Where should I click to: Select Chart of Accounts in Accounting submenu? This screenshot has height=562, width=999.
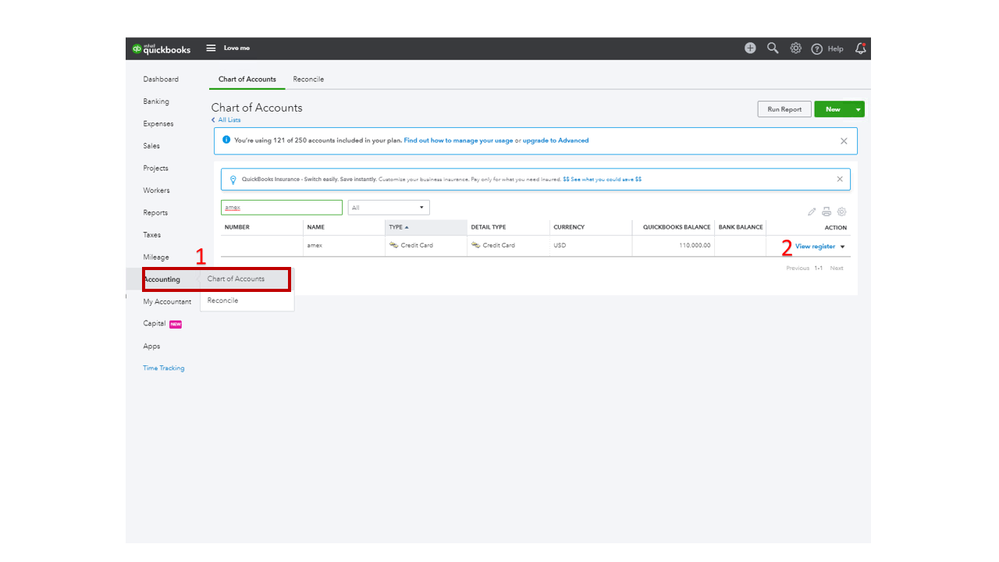point(236,279)
